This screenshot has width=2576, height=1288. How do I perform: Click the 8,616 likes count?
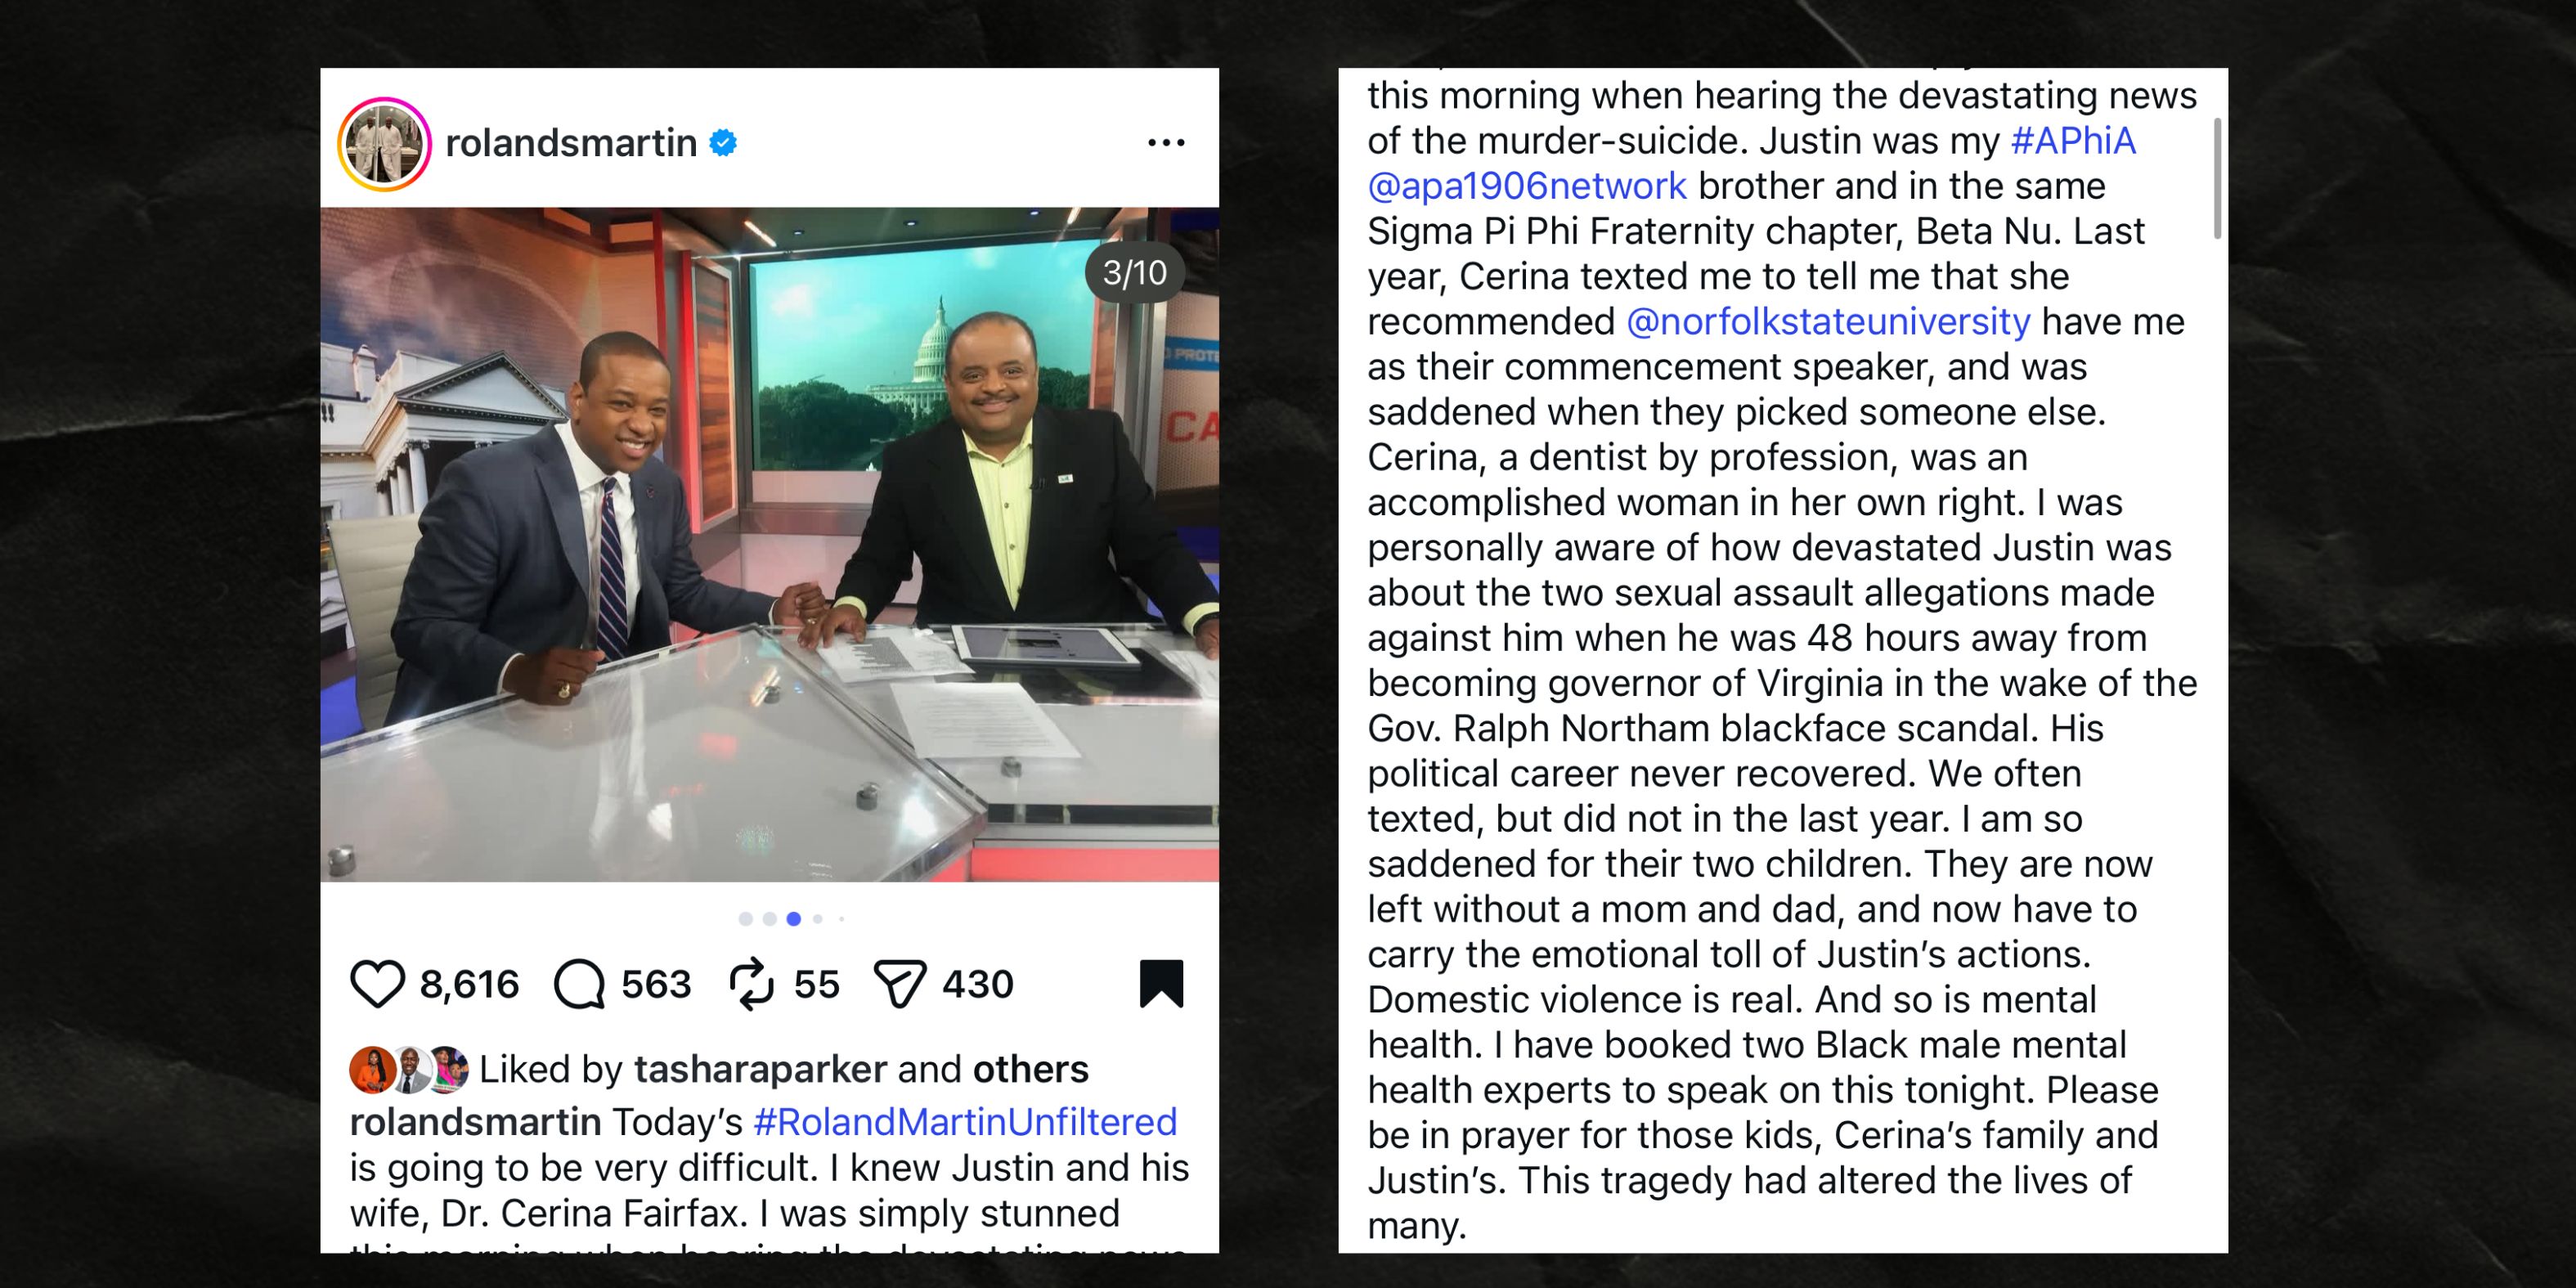click(x=469, y=984)
